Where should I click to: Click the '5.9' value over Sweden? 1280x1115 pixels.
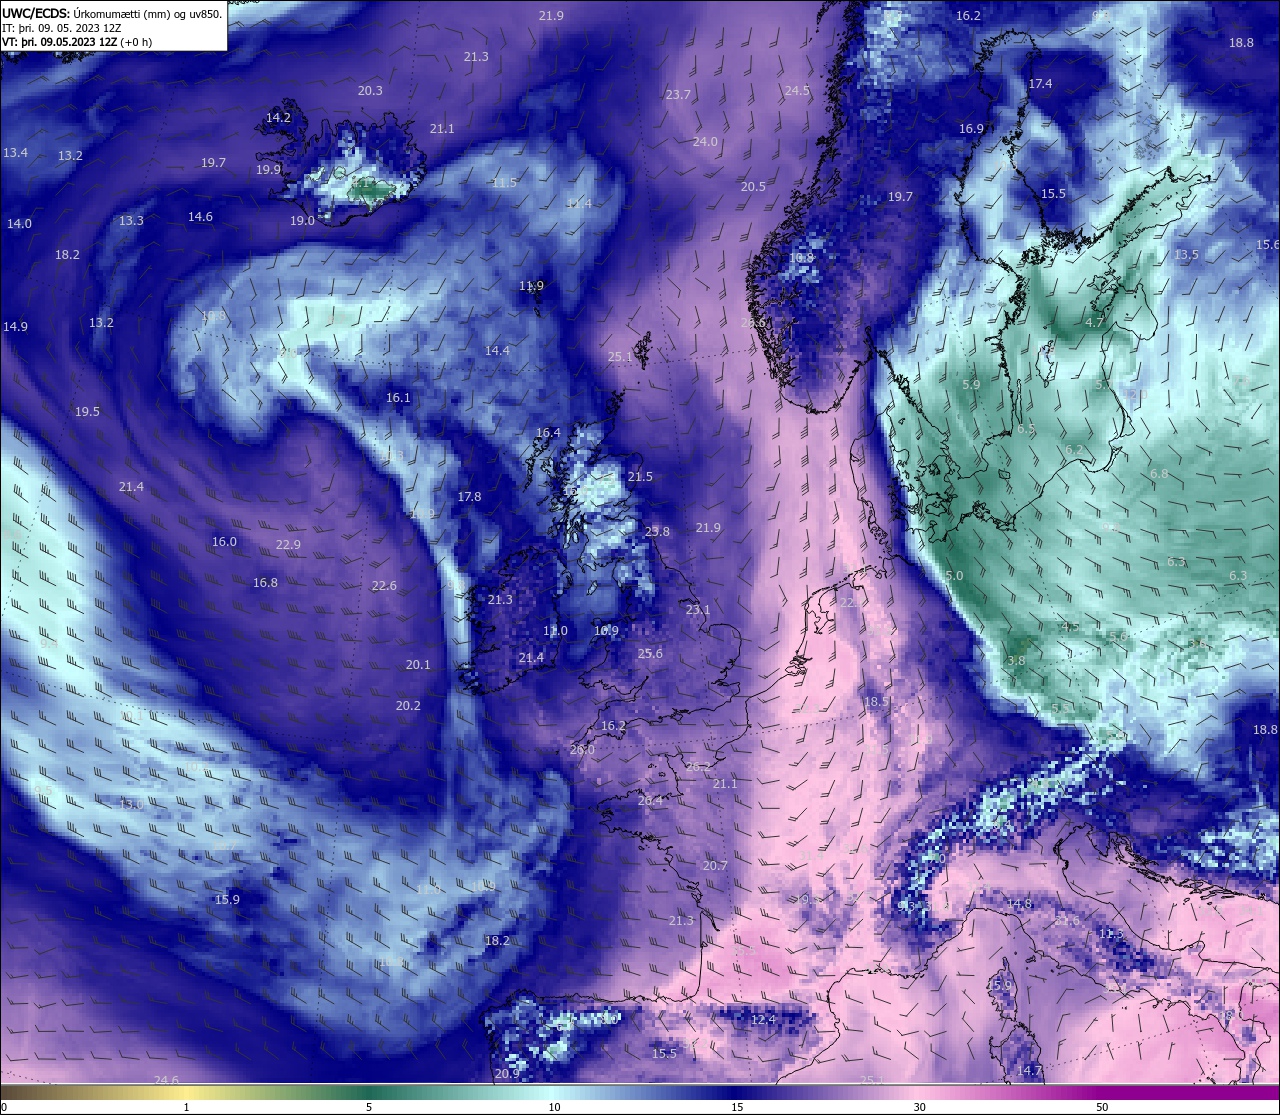971,385
